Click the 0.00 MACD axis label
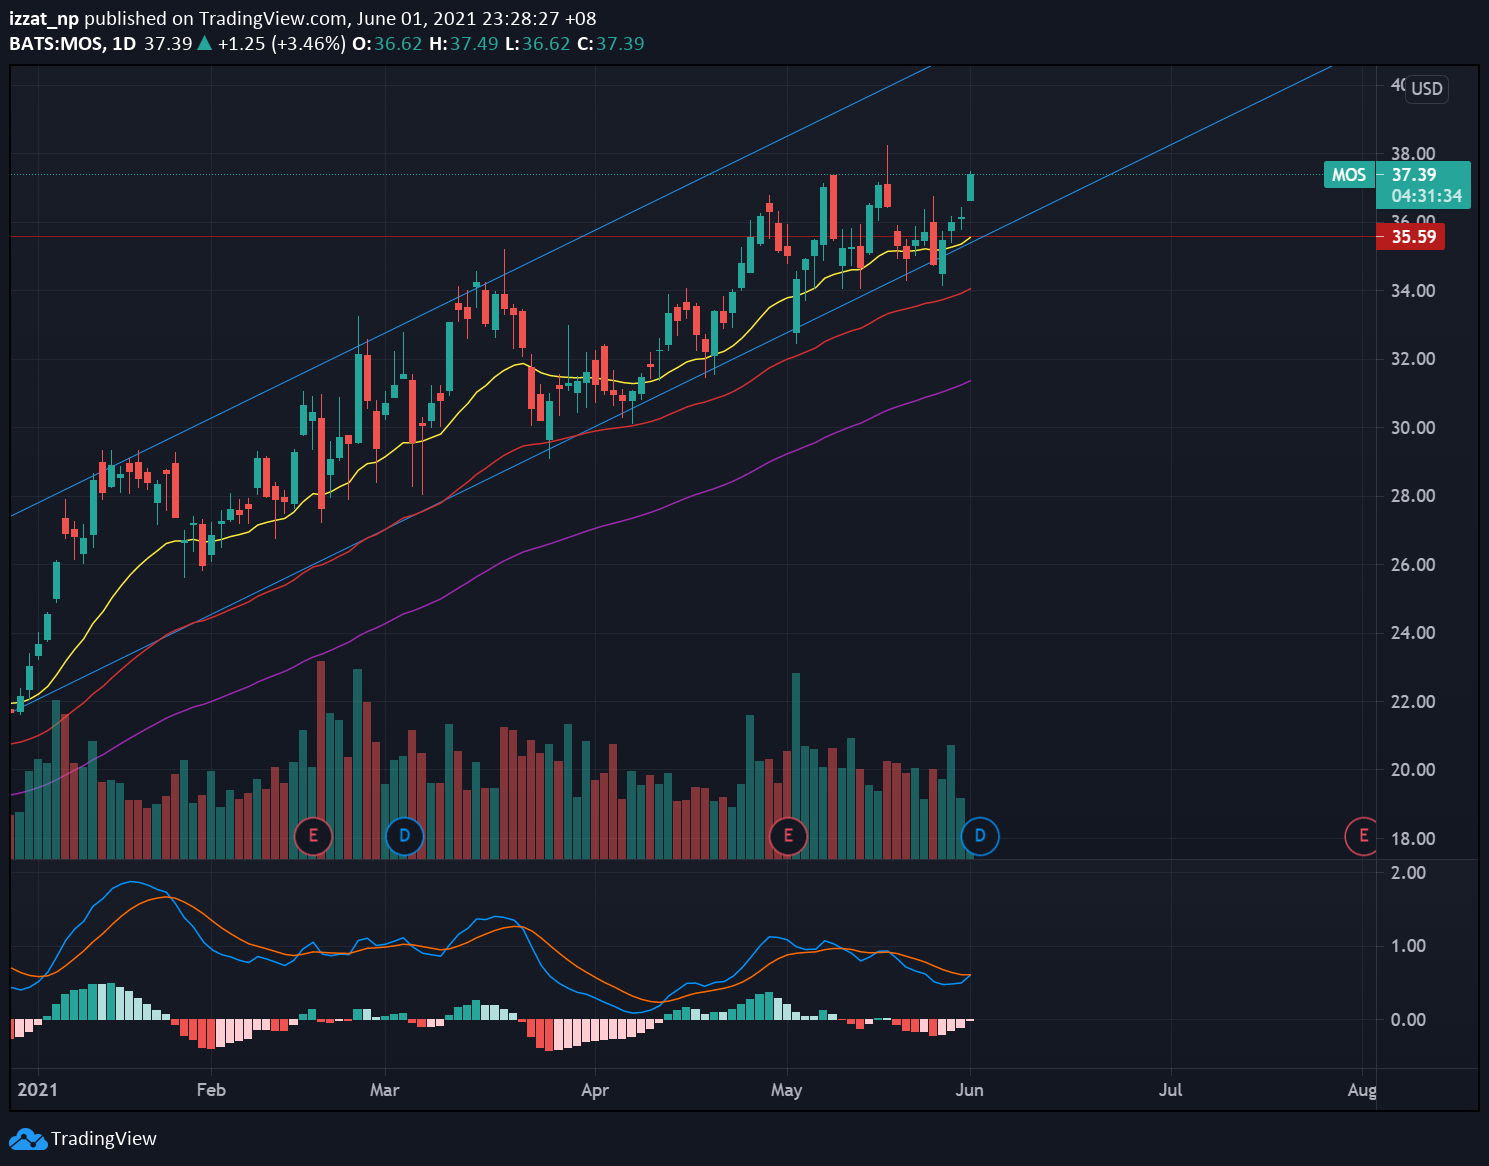Screen dimensions: 1489x1166 (1408, 1020)
